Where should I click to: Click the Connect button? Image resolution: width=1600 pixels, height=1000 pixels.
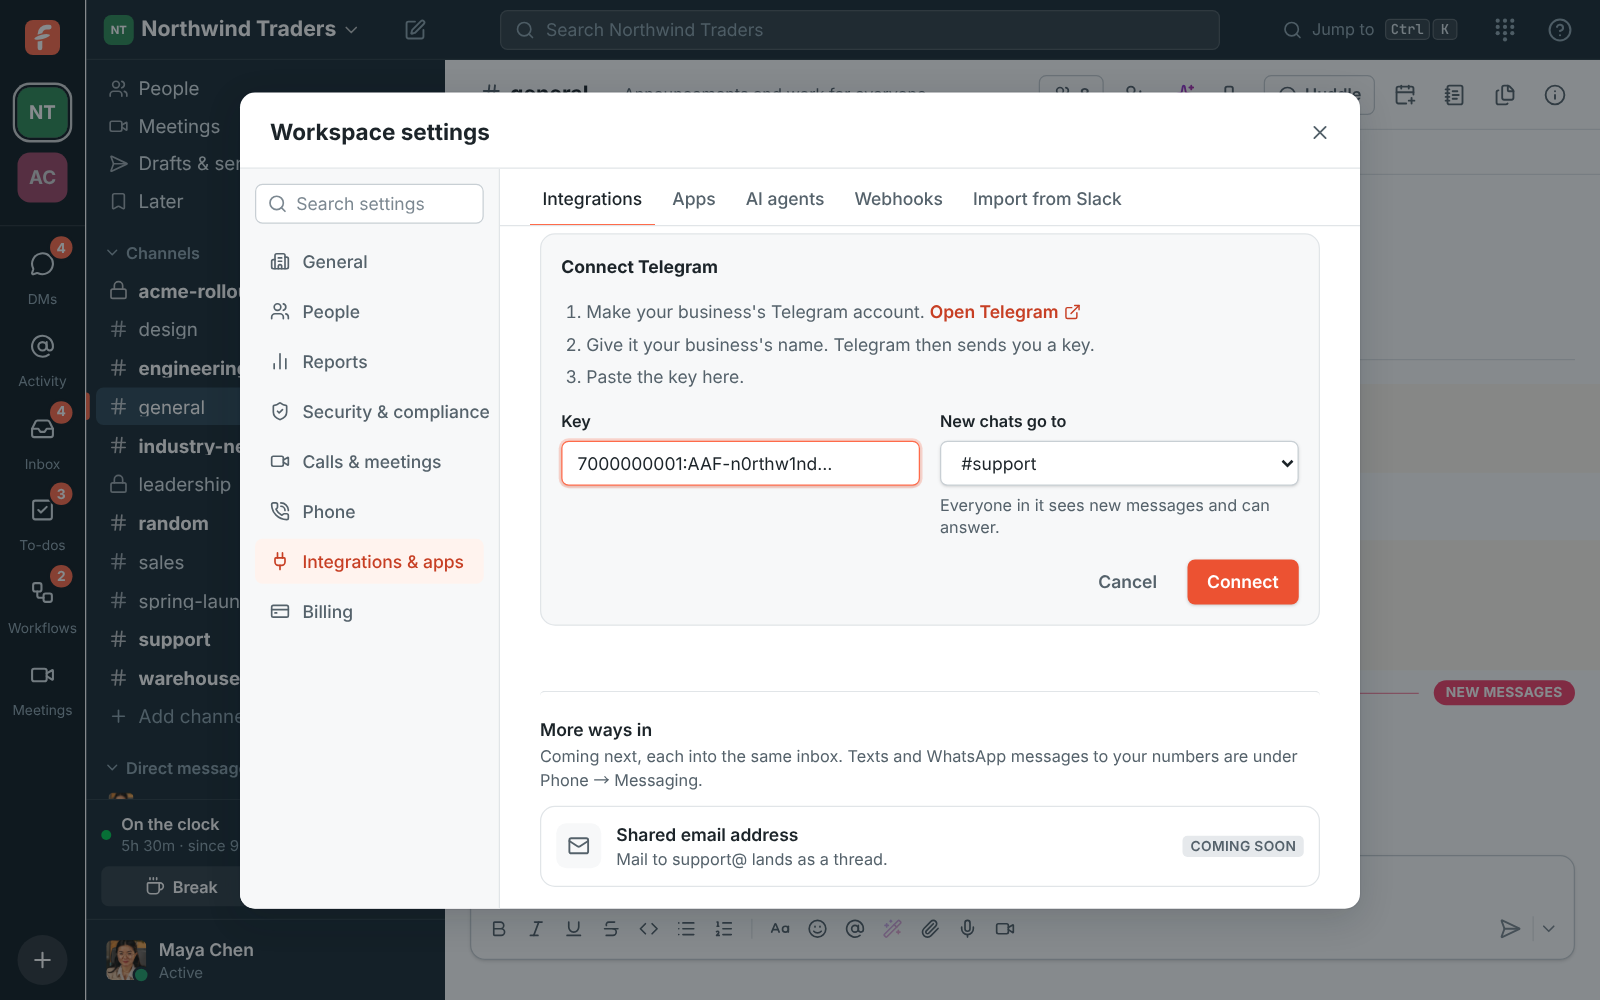[x=1243, y=582]
